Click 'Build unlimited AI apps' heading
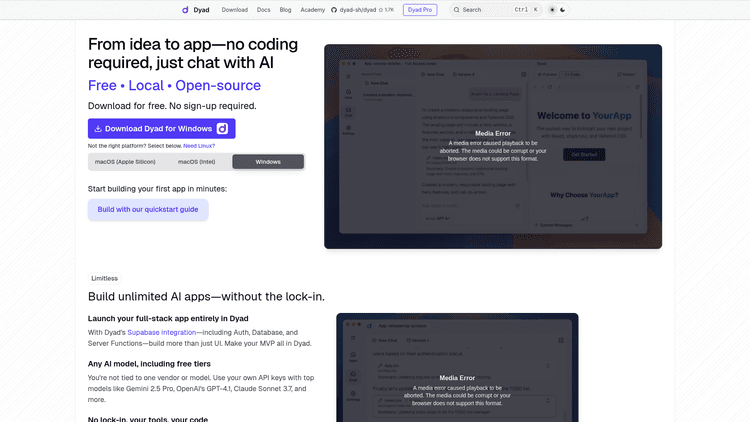Viewport: 750px width, 422px height. point(206,297)
